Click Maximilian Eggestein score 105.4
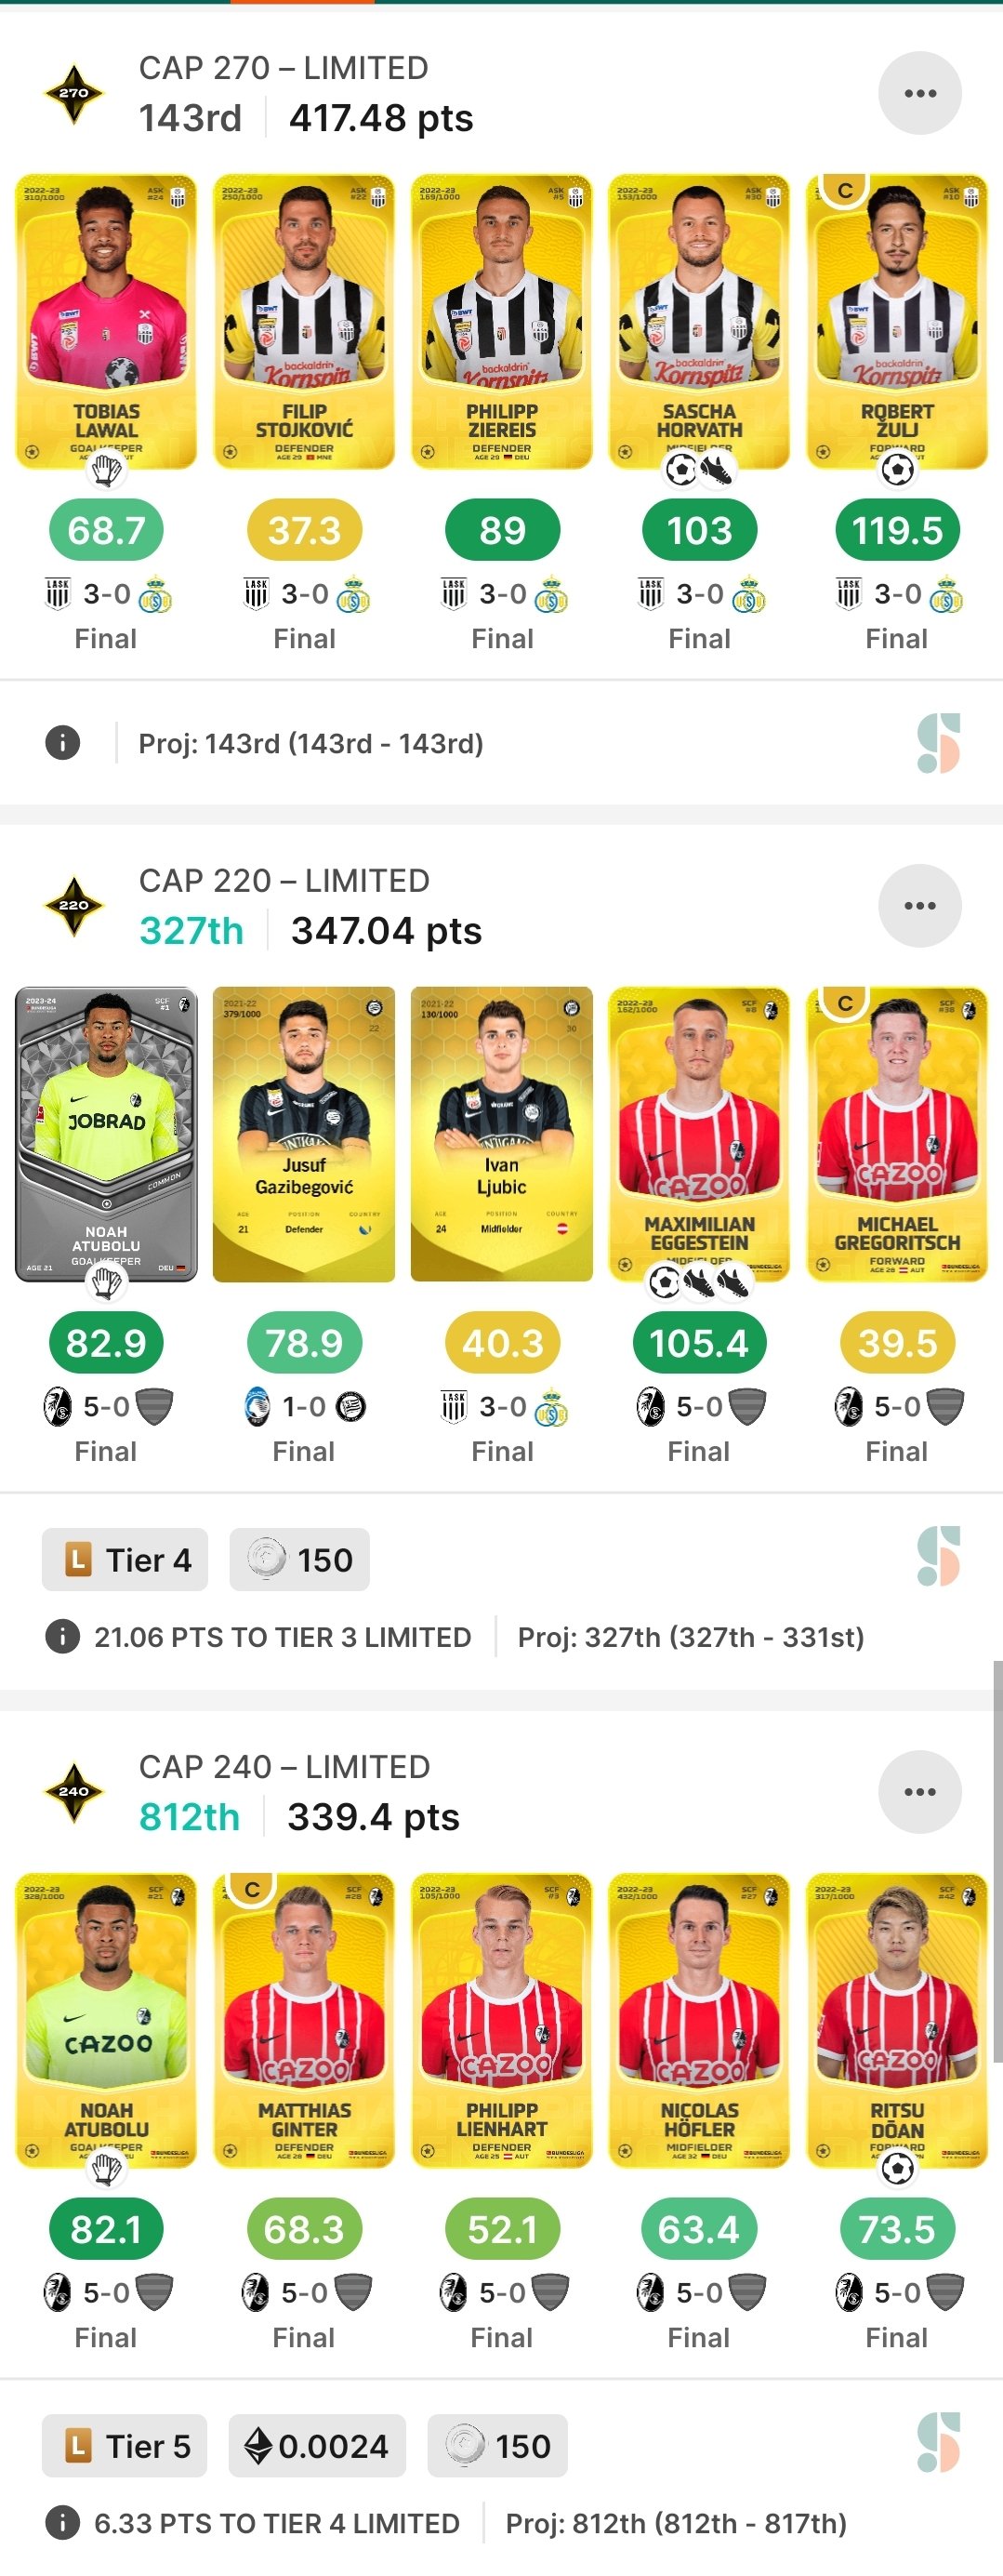The image size is (1003, 2576). [x=699, y=1343]
